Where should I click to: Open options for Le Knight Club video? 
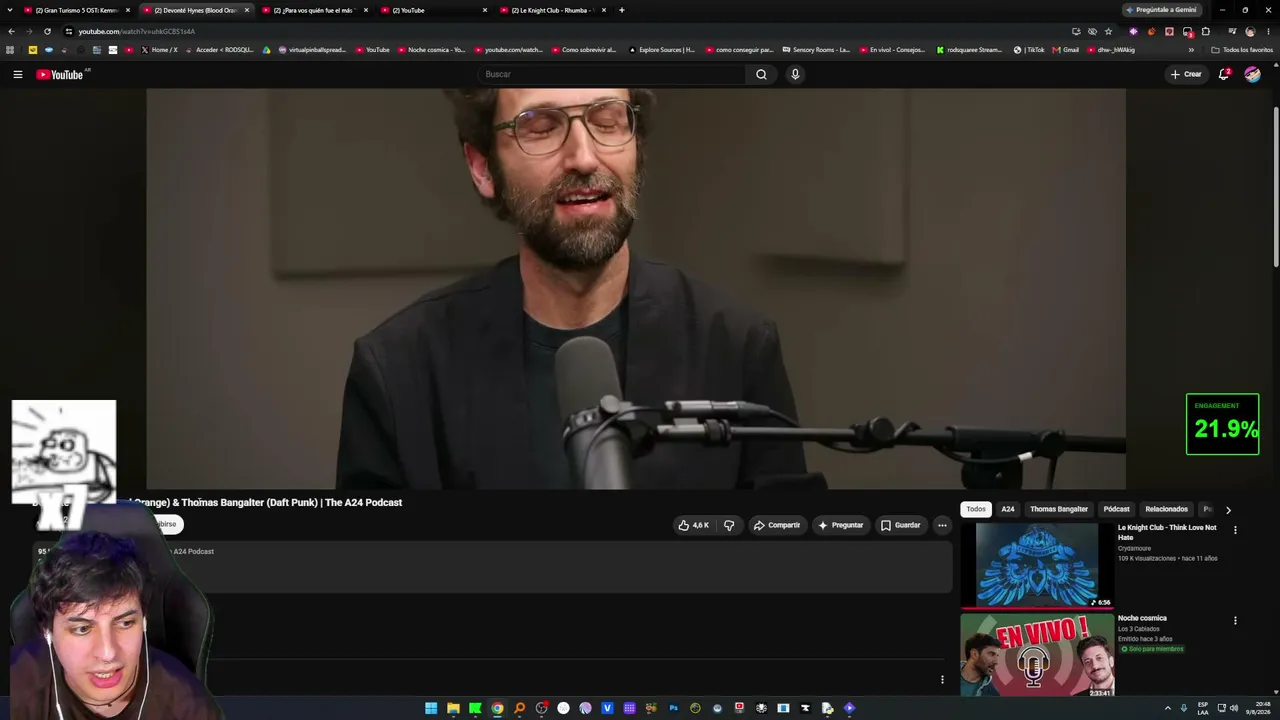(1235, 530)
